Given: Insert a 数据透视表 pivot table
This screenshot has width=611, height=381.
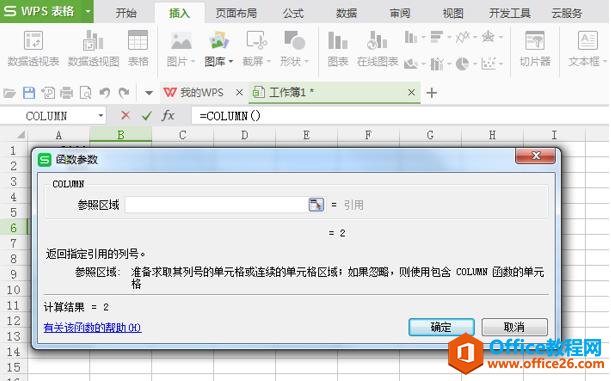Looking at the screenshot, I should [x=33, y=48].
